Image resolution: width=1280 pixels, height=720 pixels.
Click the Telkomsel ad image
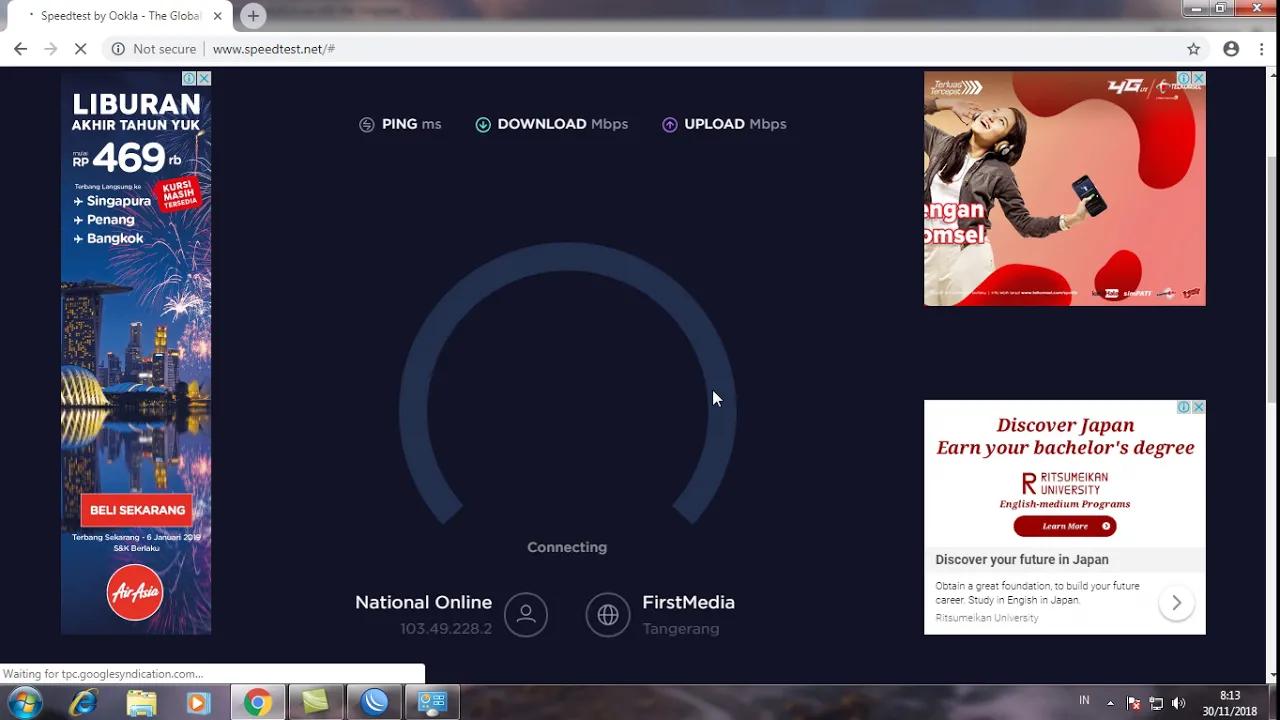[x=1064, y=188]
